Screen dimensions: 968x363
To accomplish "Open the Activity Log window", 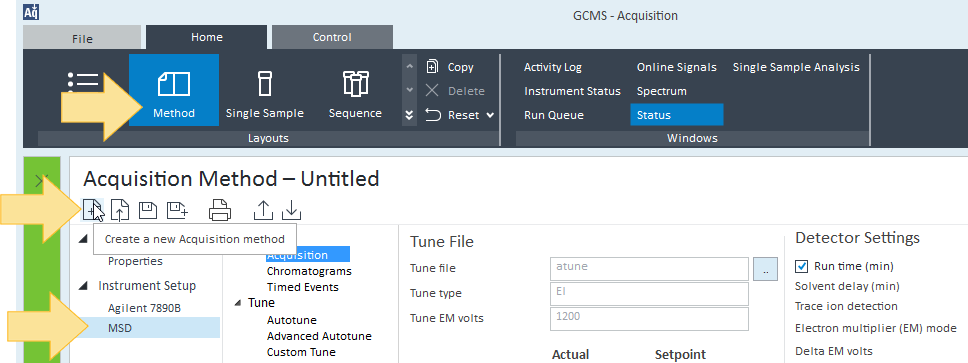I will coord(553,67).
